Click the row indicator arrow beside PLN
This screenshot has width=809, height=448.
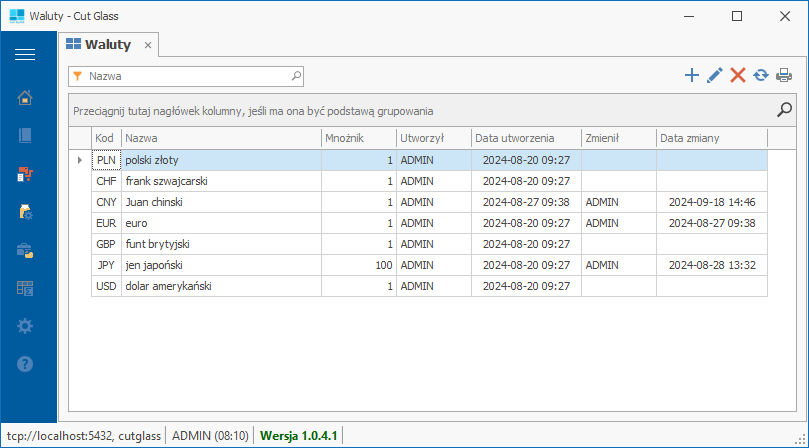(x=80, y=160)
